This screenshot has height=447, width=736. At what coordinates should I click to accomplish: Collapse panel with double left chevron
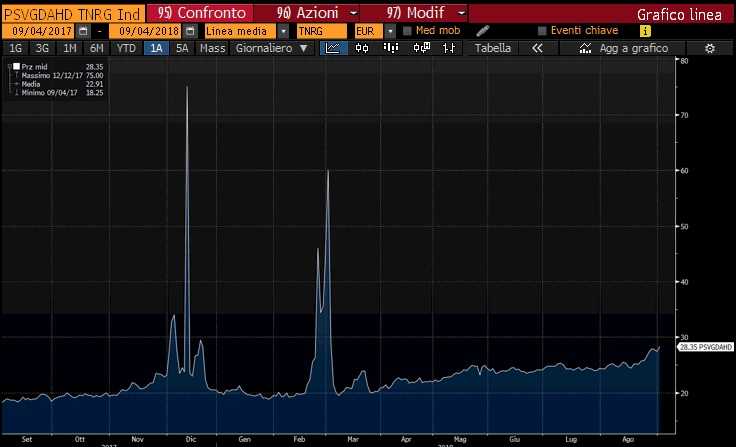point(538,48)
